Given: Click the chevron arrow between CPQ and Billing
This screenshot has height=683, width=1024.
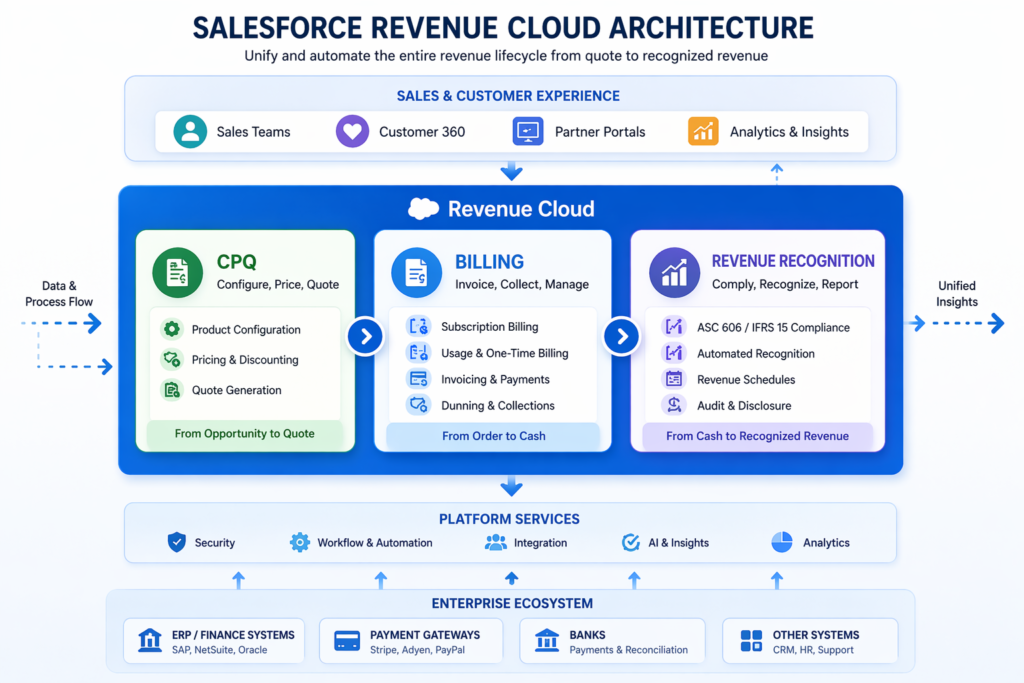Looking at the screenshot, I should [x=365, y=337].
